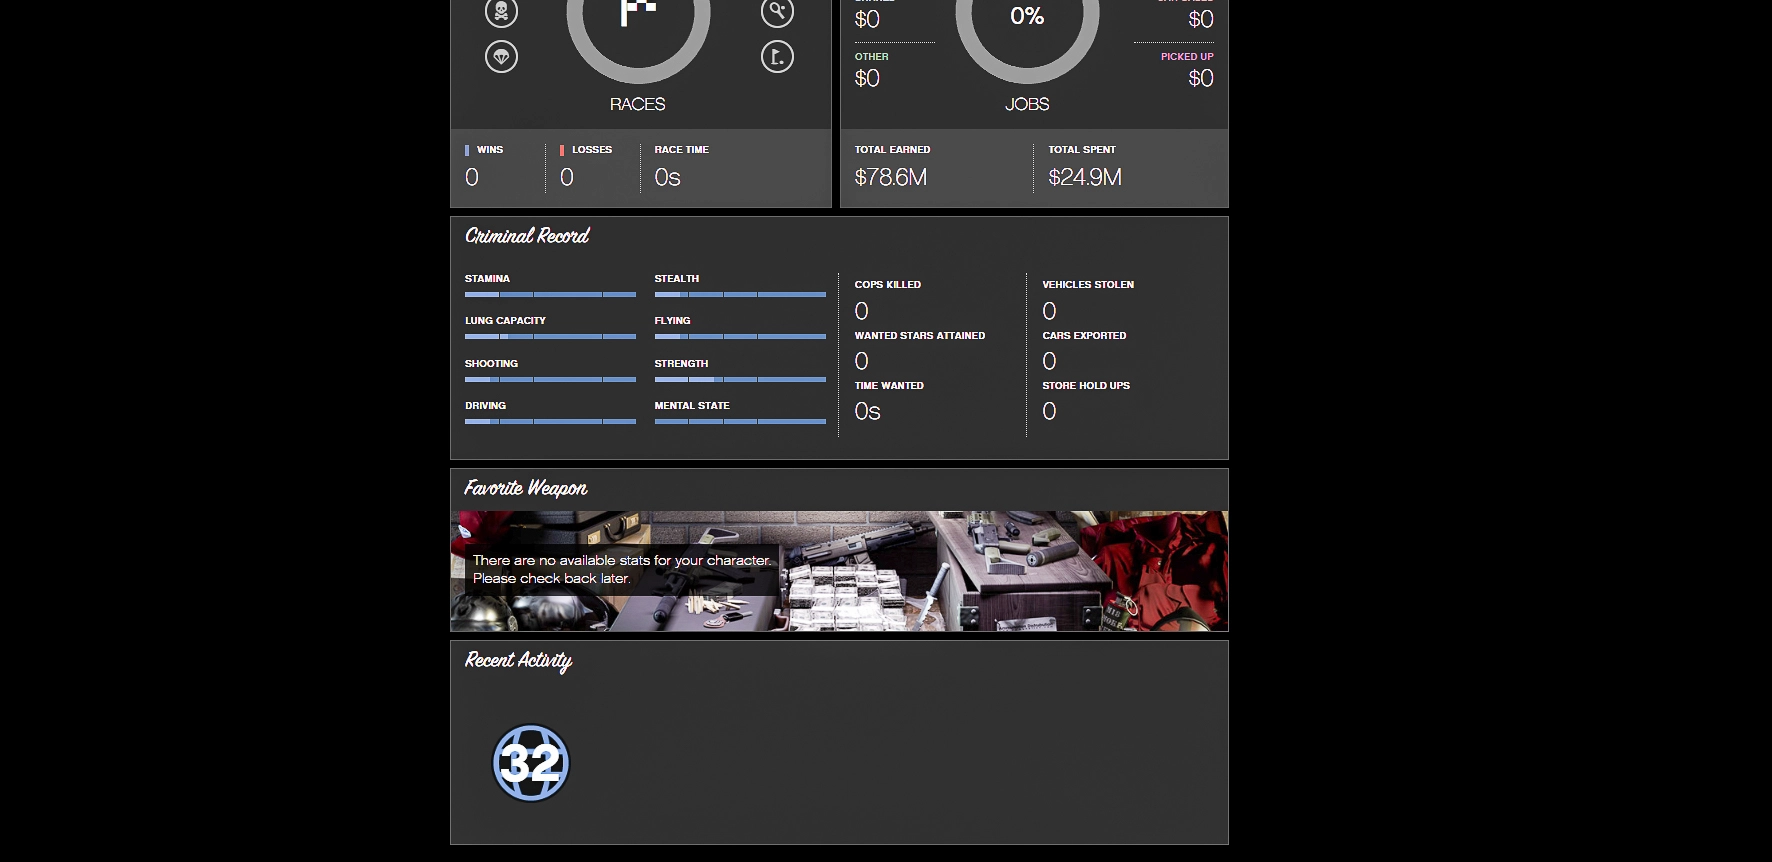1772x862 pixels.
Task: Click the Recent Activity heading
Action: click(x=518, y=660)
